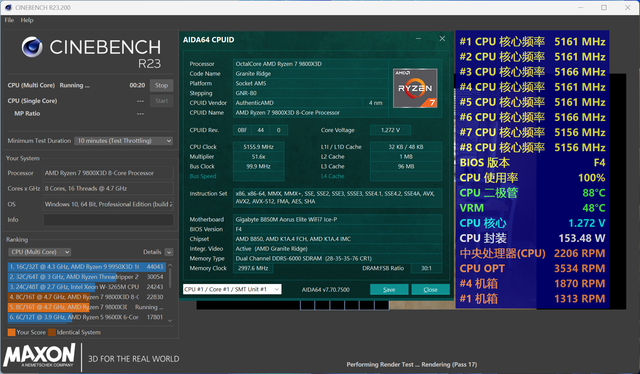Click the Info input field
Viewport: 640px width, 374px height.
coord(108,220)
